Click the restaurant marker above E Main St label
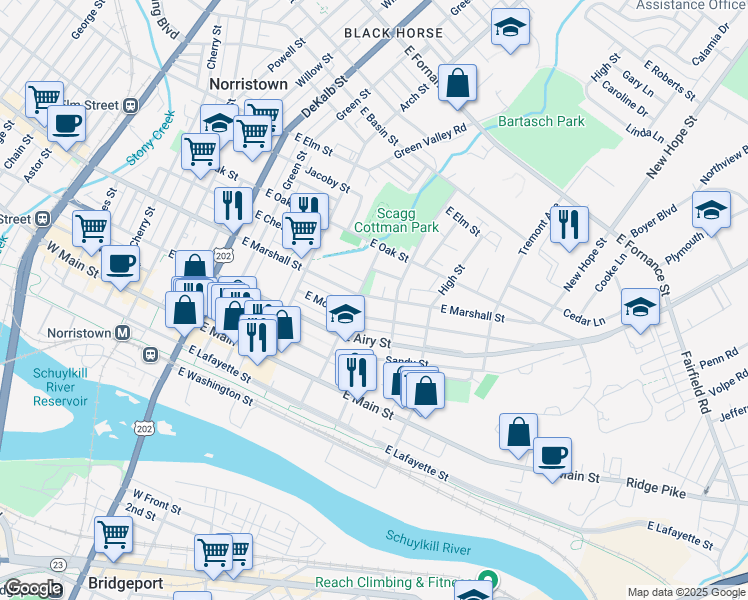Viewport: 748px width, 600px height. [356, 375]
